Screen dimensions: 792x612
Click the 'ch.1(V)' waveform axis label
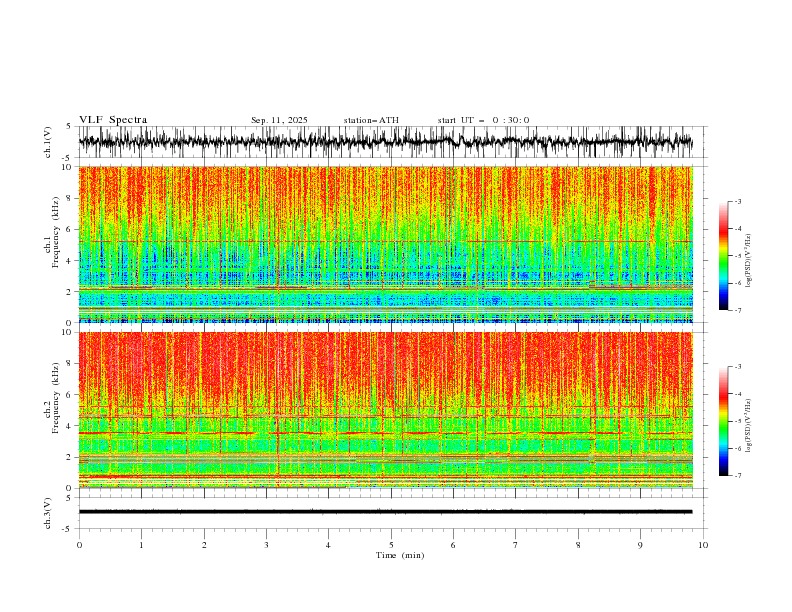(x=48, y=142)
